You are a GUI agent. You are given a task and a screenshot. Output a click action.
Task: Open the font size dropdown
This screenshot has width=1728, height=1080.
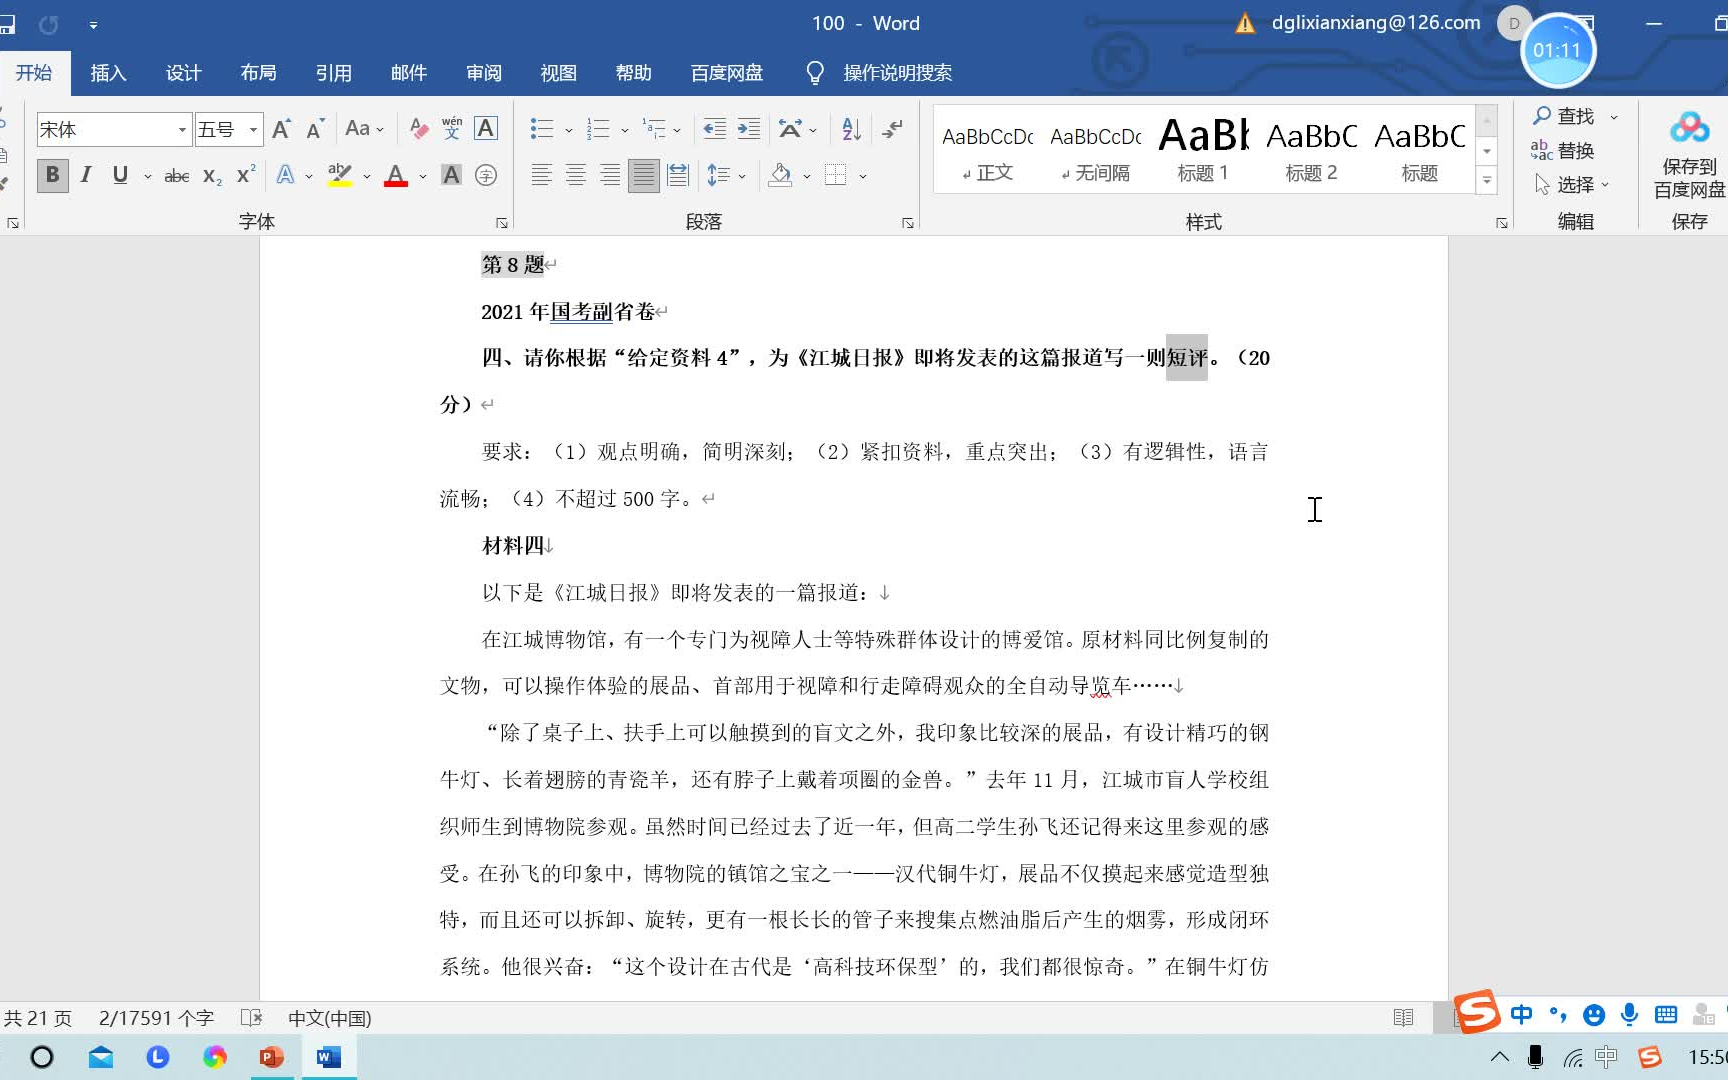(x=254, y=130)
